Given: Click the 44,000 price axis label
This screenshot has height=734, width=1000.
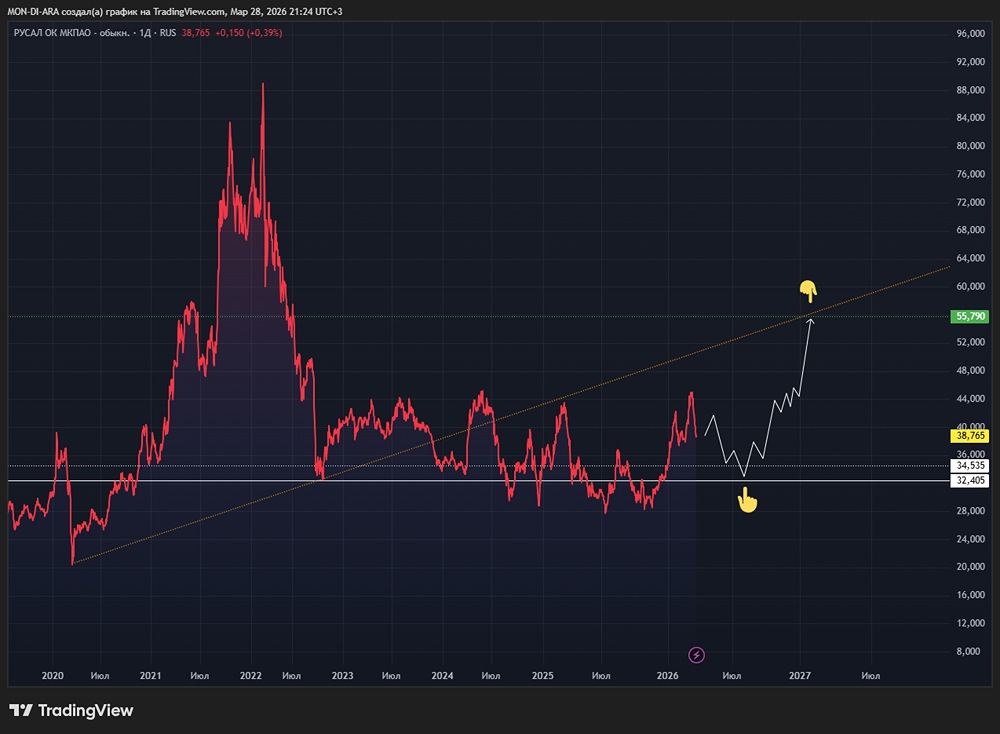Looking at the screenshot, I should [x=971, y=399].
